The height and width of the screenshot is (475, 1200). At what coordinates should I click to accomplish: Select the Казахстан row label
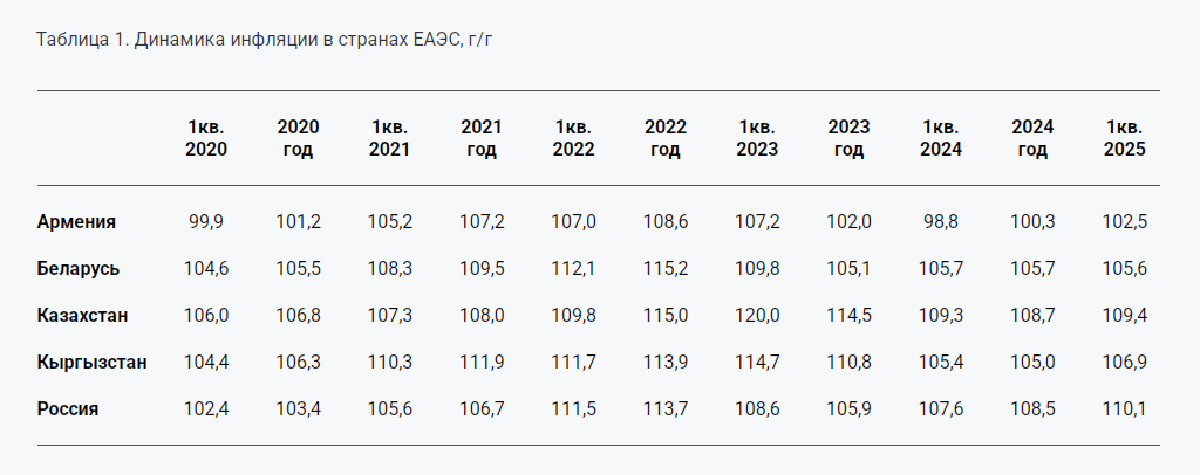[x=82, y=315]
